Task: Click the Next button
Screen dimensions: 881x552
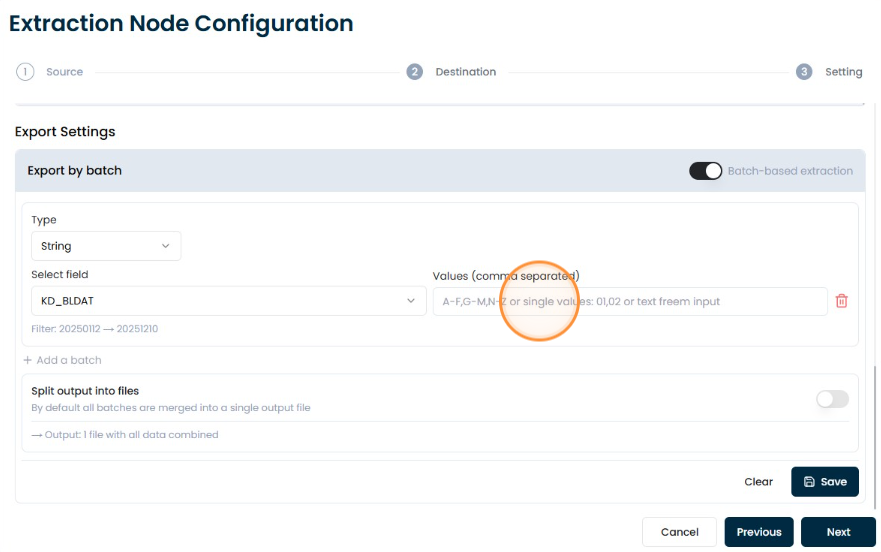Action: (x=838, y=532)
